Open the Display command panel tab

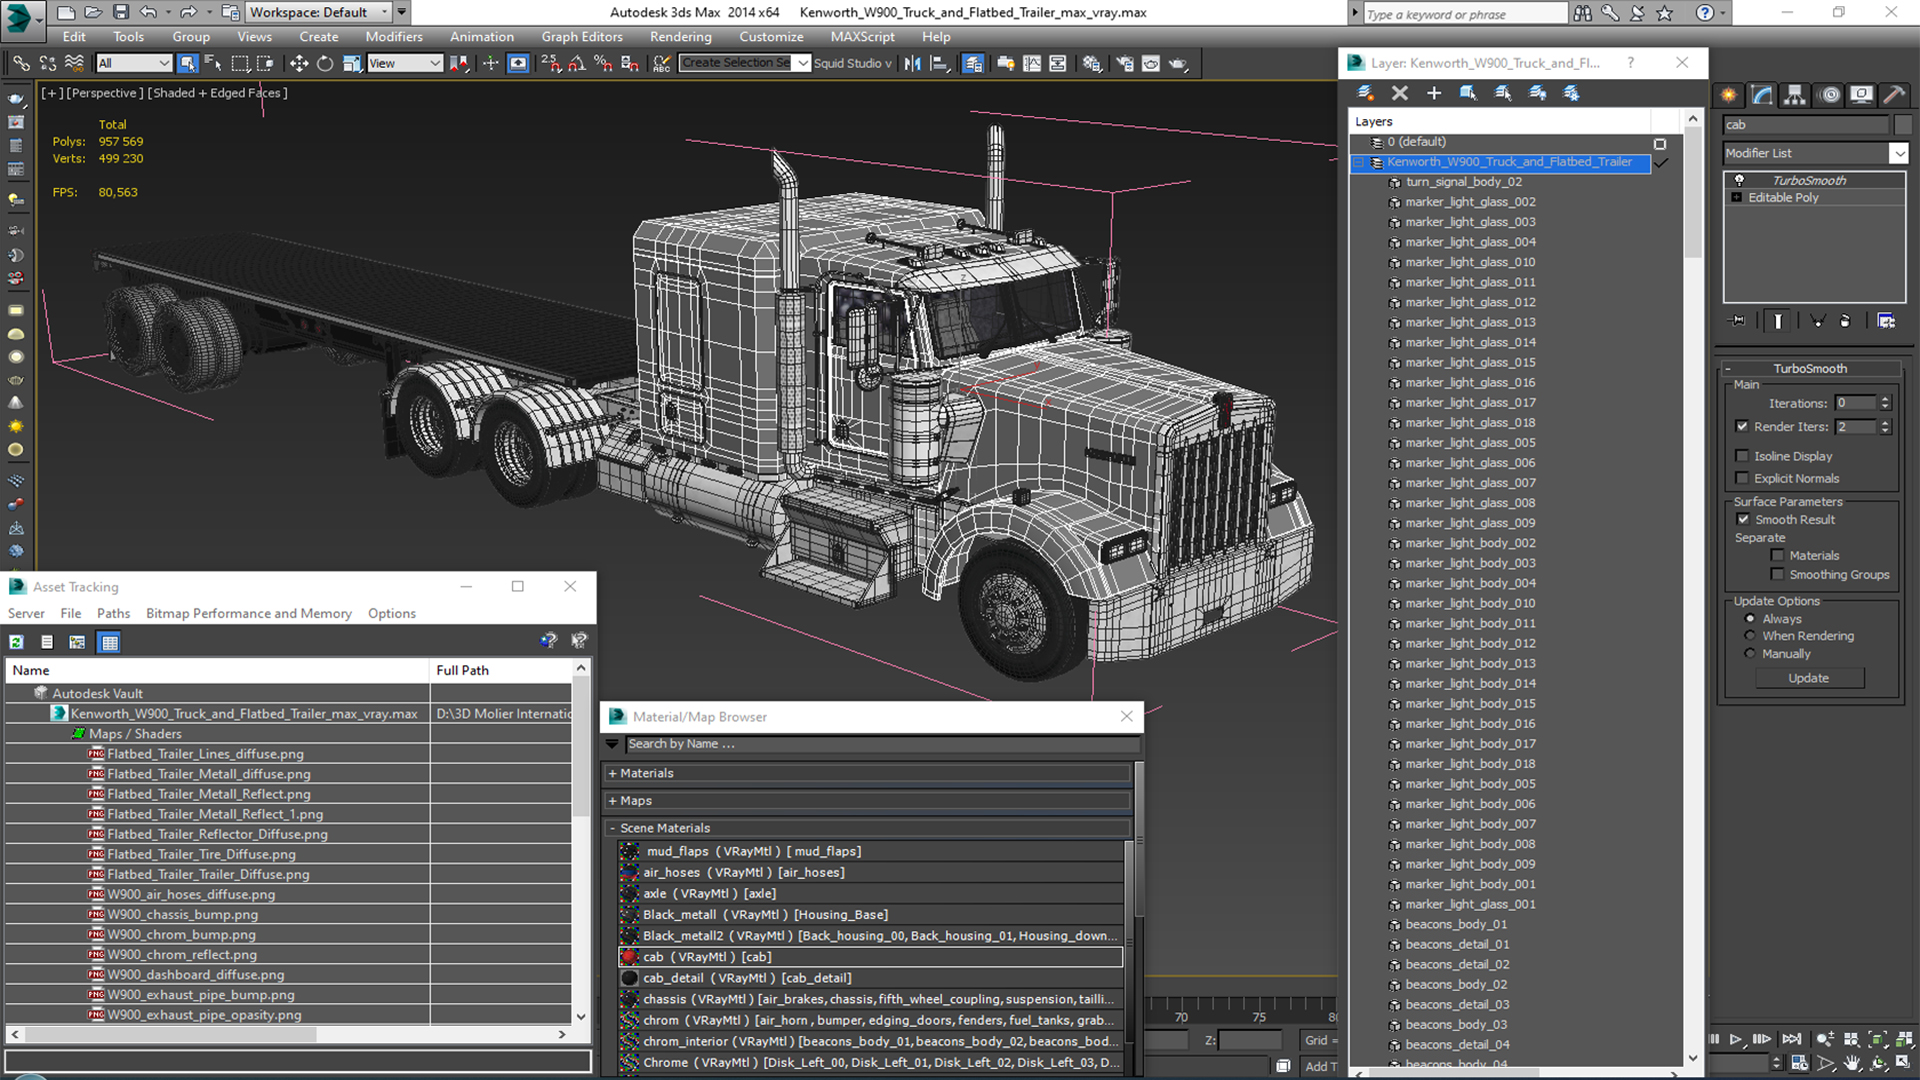pos(1861,95)
